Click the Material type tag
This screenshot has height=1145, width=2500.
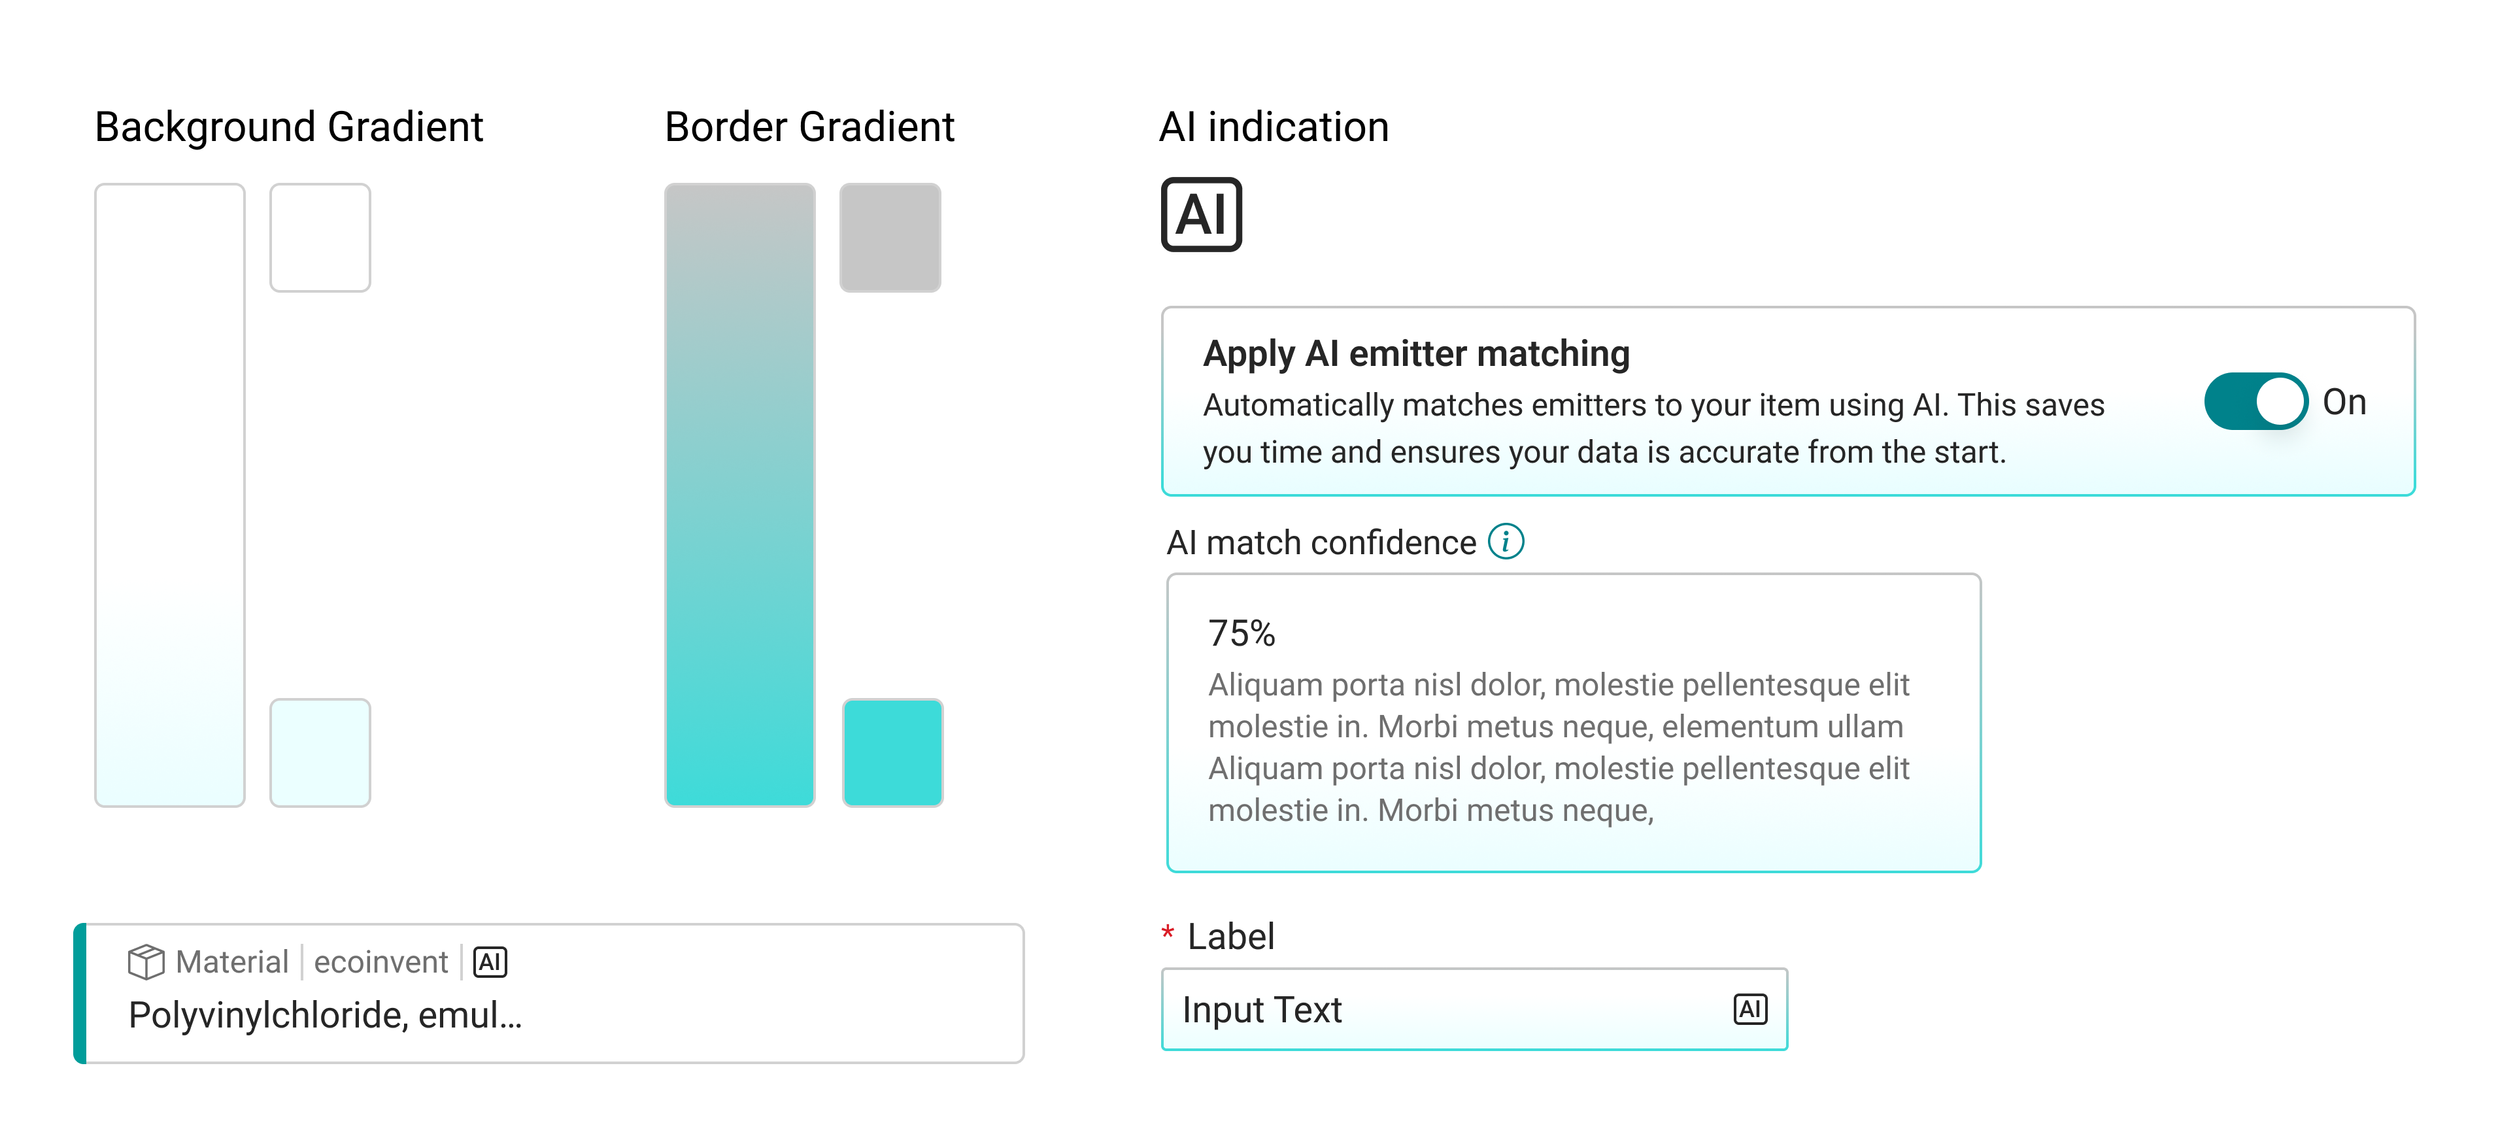(232, 962)
